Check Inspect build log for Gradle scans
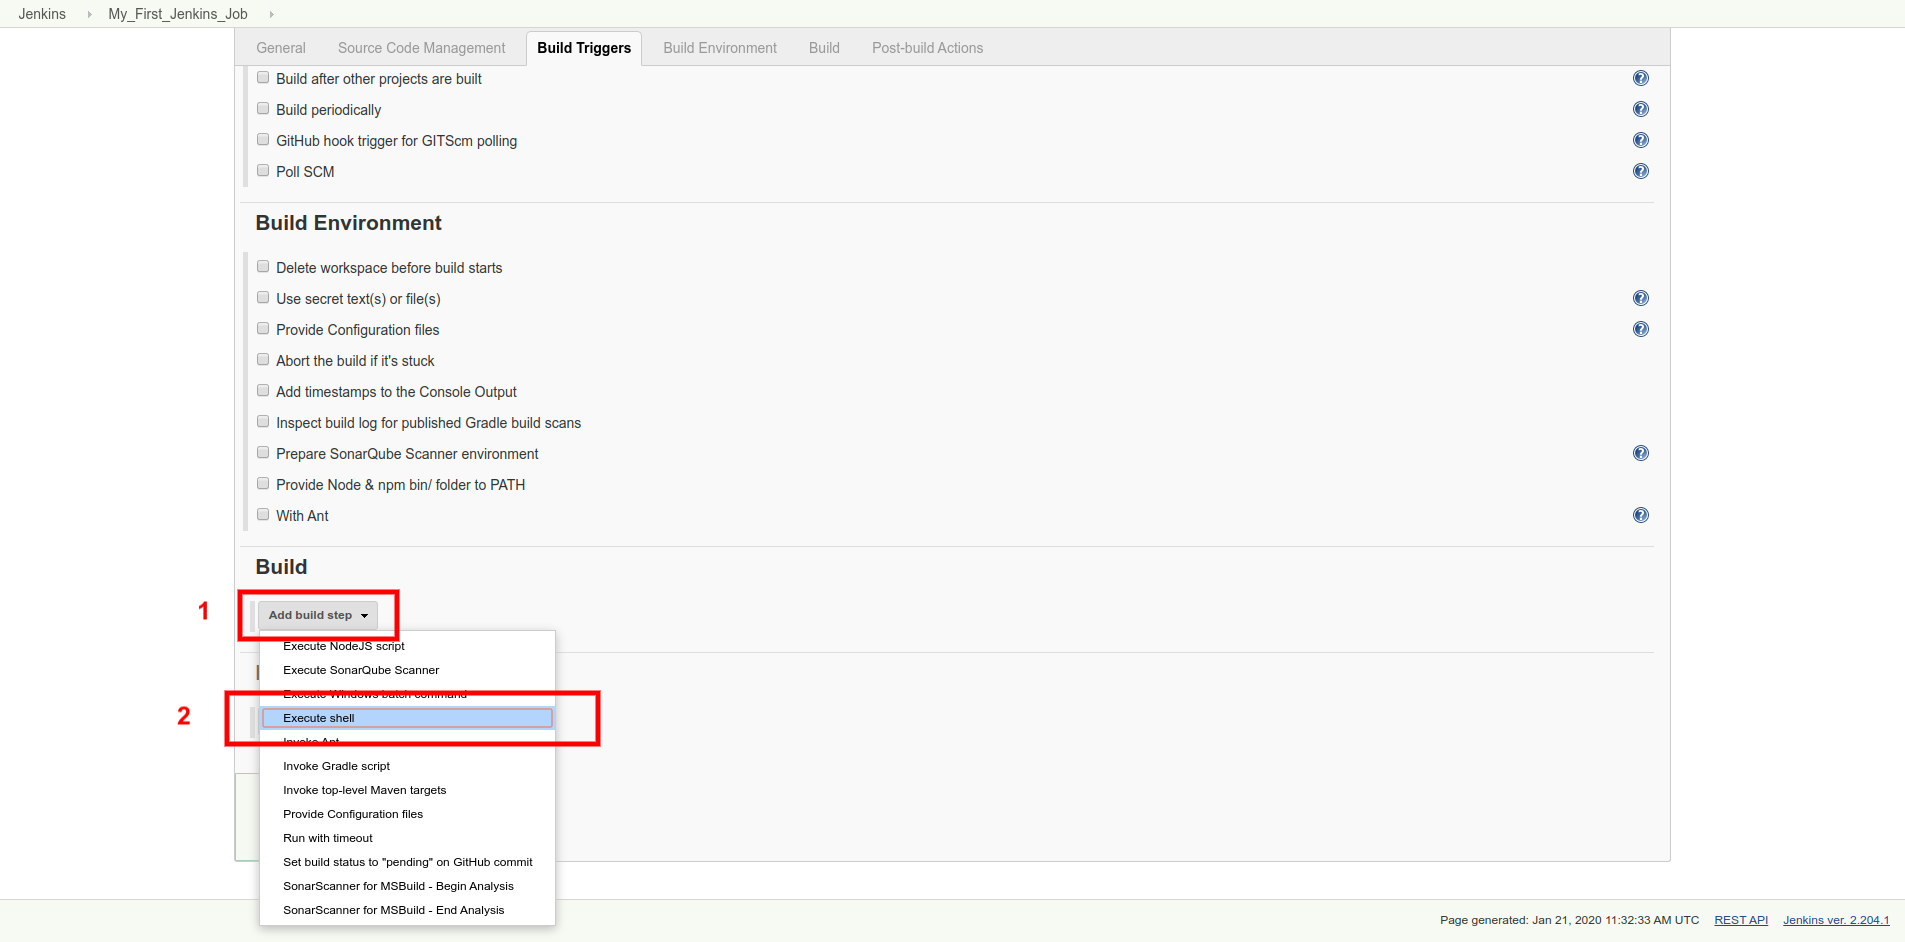Viewport: 1905px width, 942px height. tap(263, 421)
